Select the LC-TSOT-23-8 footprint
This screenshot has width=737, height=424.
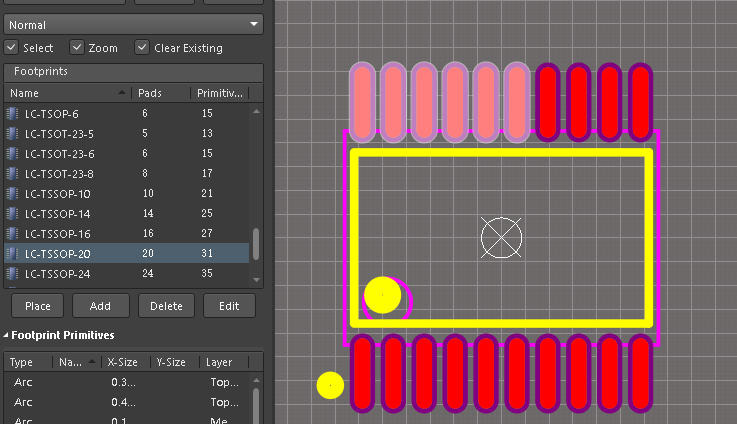126,173
